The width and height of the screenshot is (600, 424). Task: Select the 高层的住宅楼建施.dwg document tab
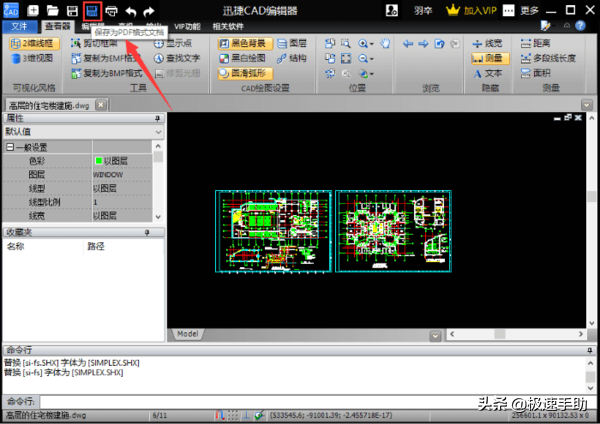(49, 105)
